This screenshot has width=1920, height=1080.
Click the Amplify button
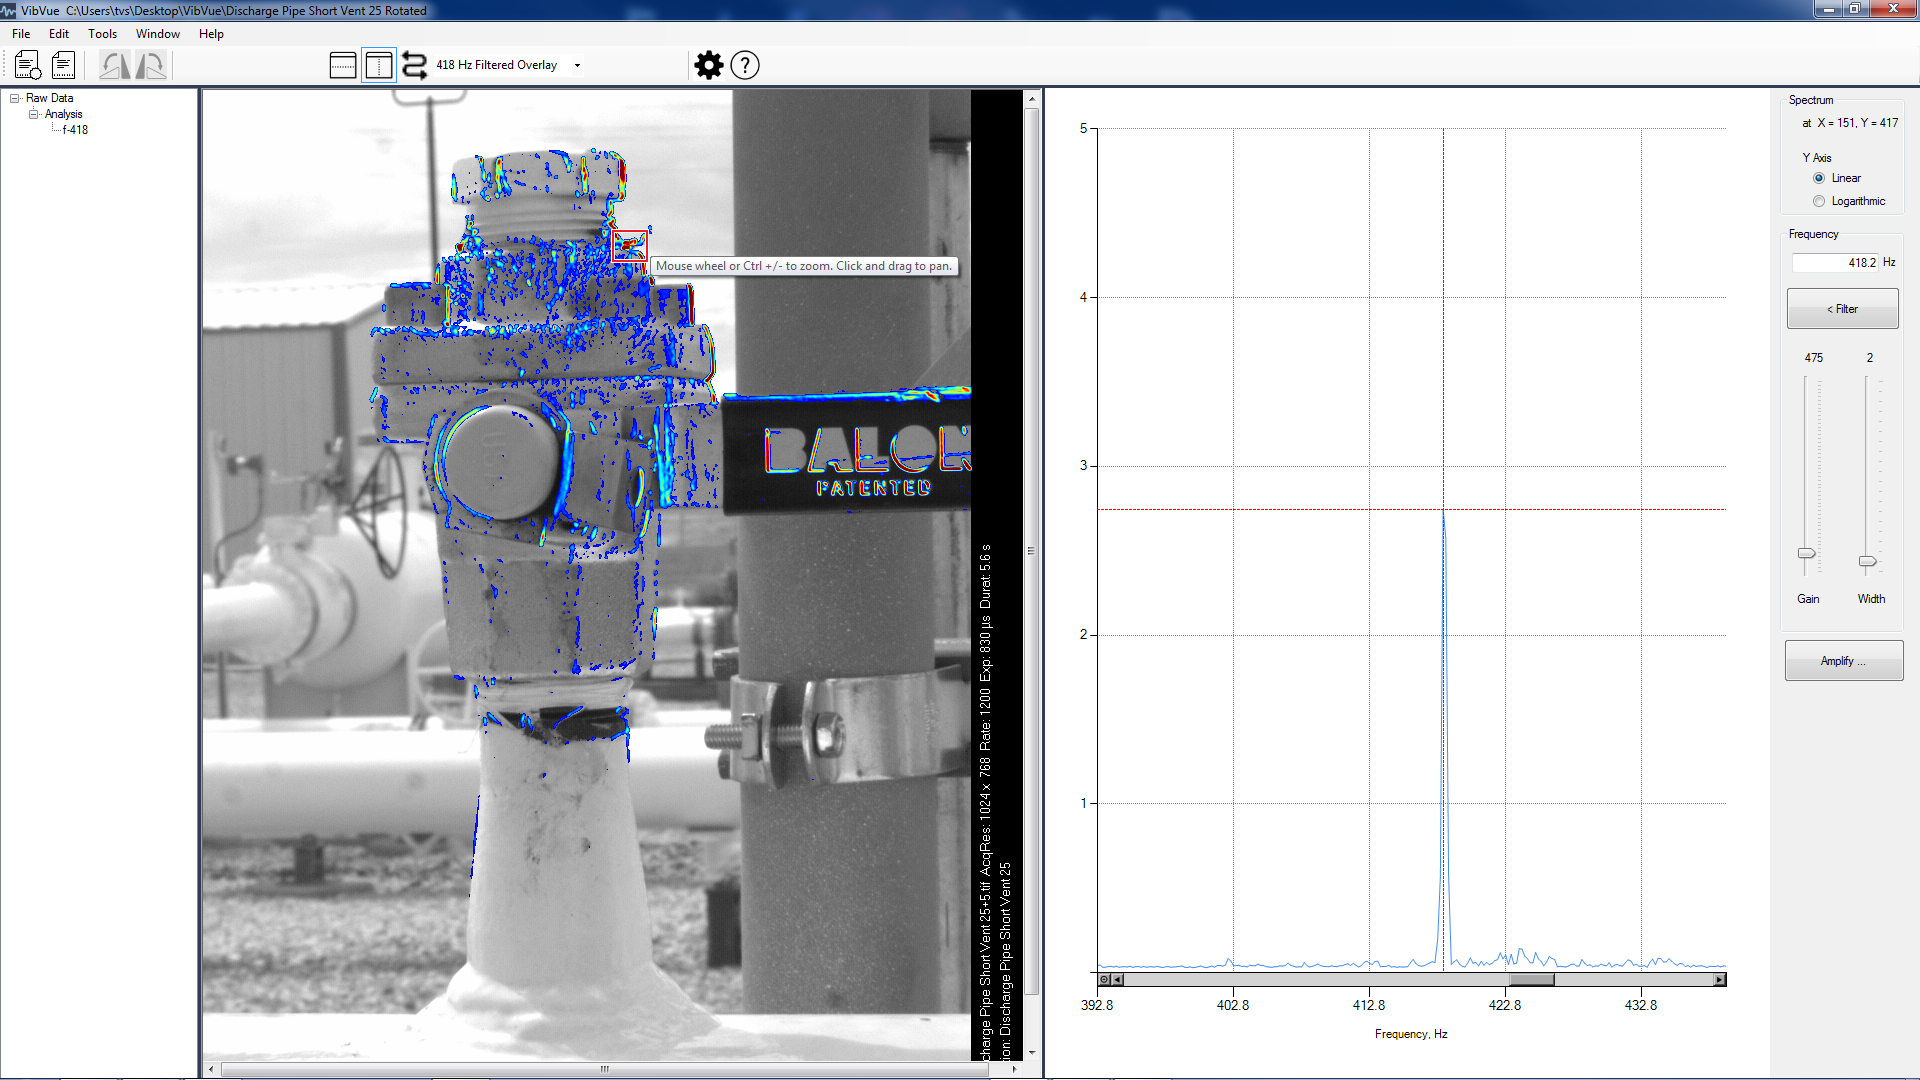(1842, 659)
